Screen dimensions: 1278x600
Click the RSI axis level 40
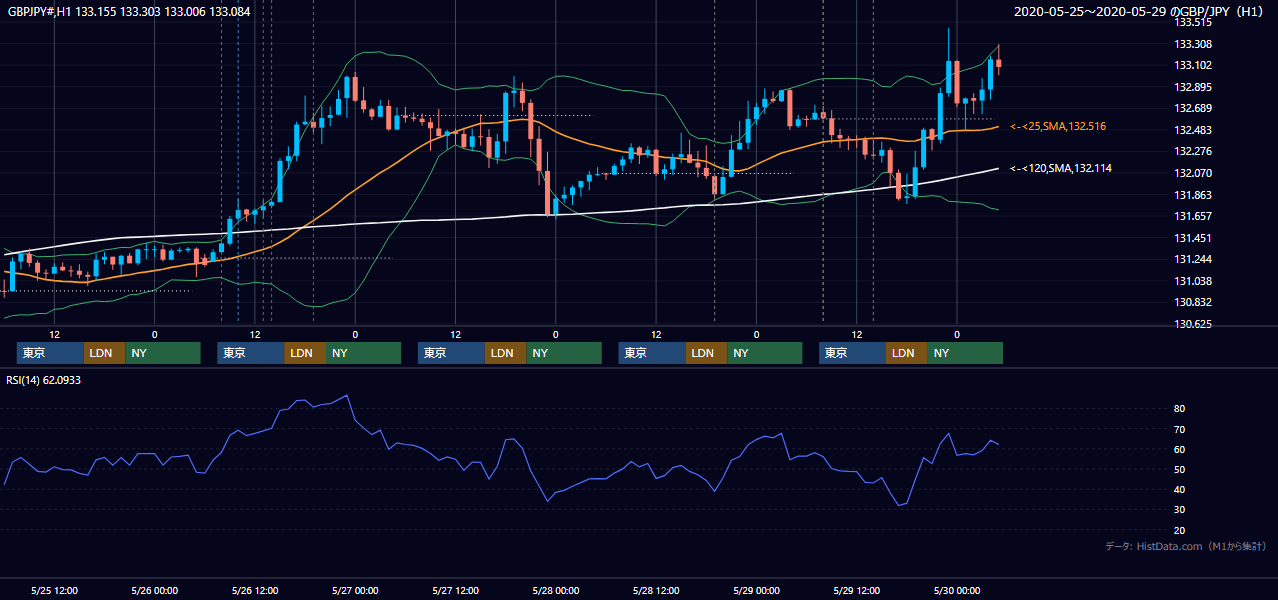click(1180, 489)
